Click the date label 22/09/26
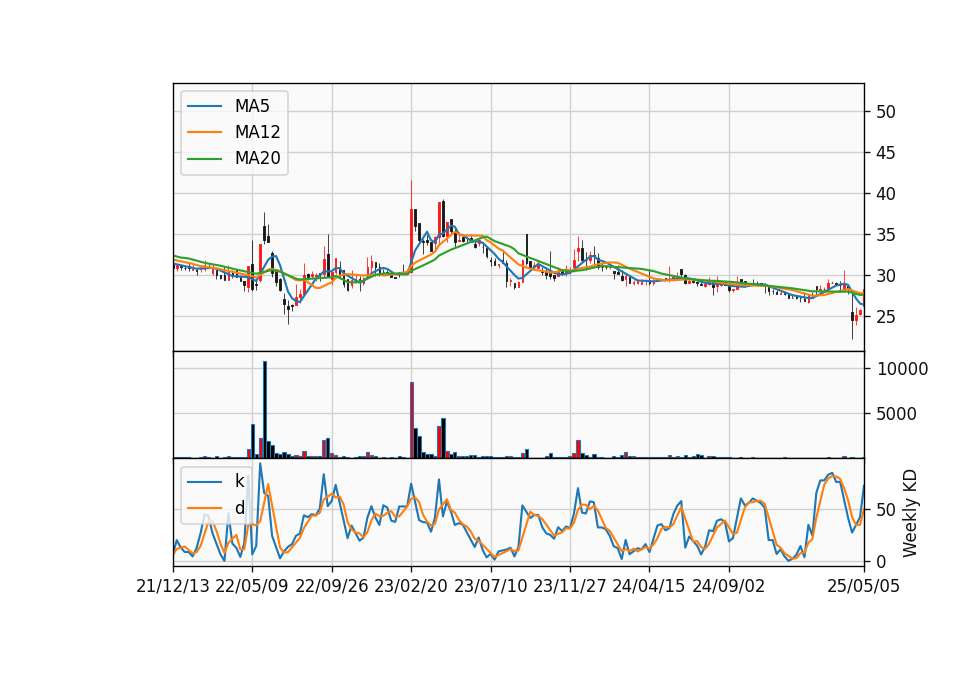The height and width of the screenshot is (690, 960). (x=332, y=586)
